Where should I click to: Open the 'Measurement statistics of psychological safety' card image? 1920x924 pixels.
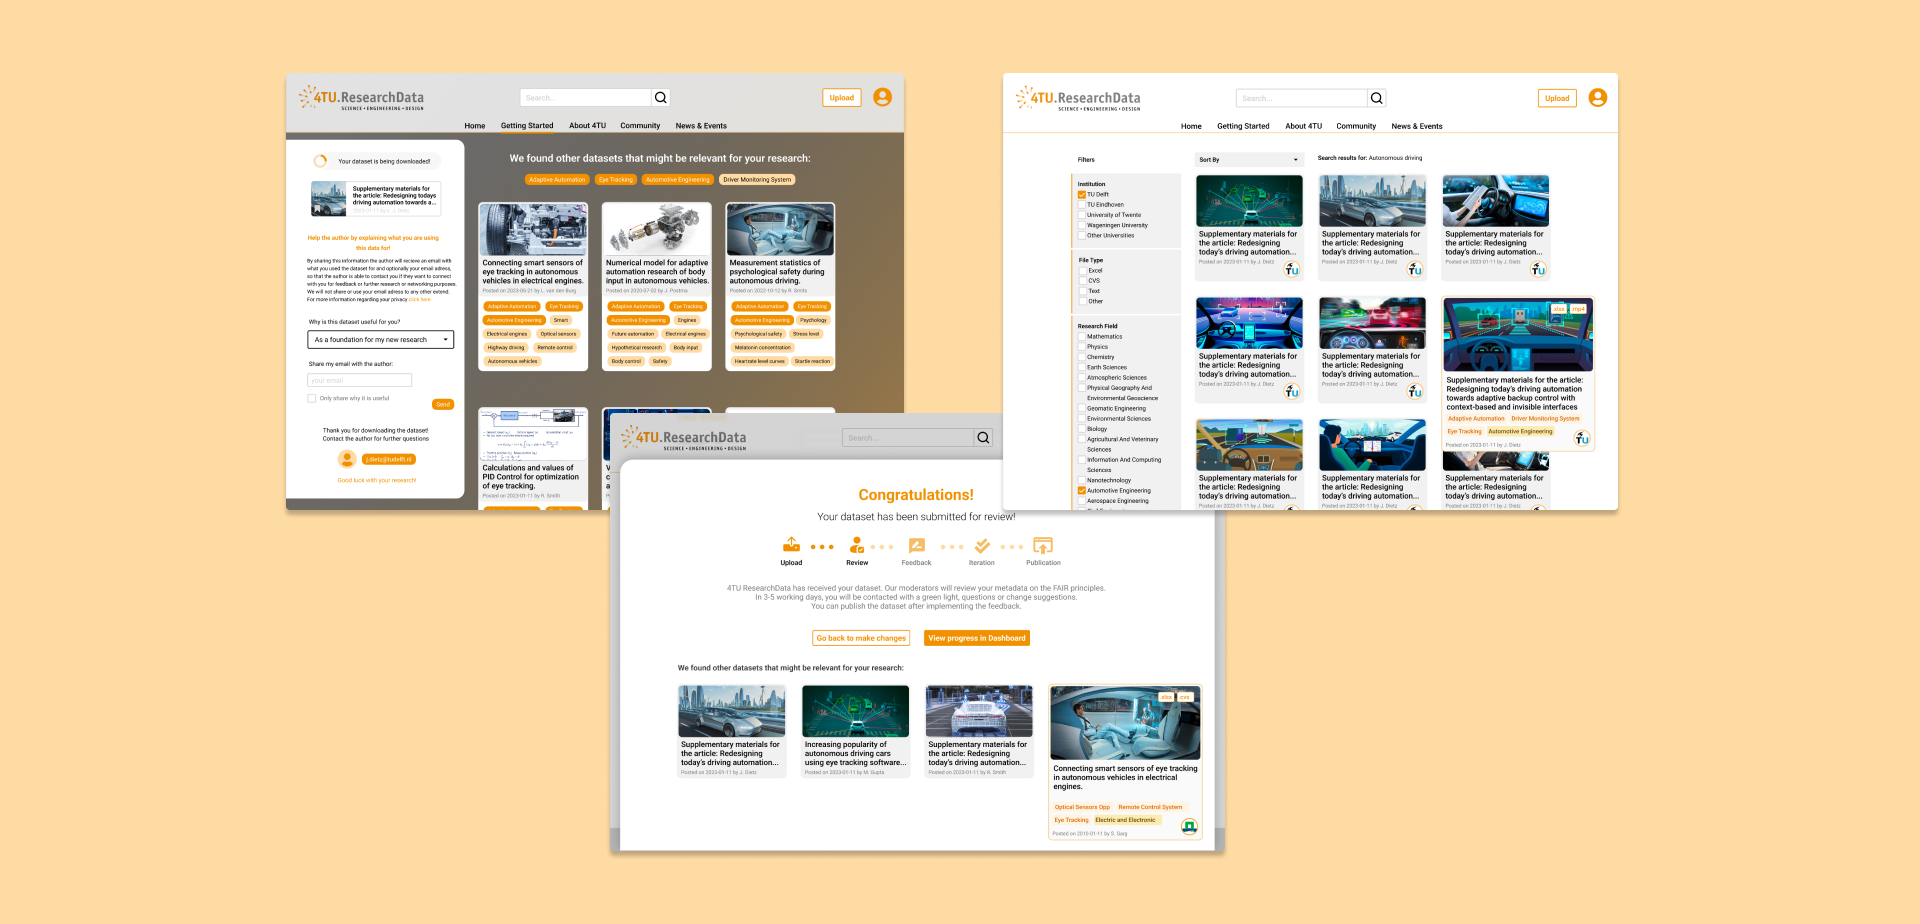[x=780, y=230]
